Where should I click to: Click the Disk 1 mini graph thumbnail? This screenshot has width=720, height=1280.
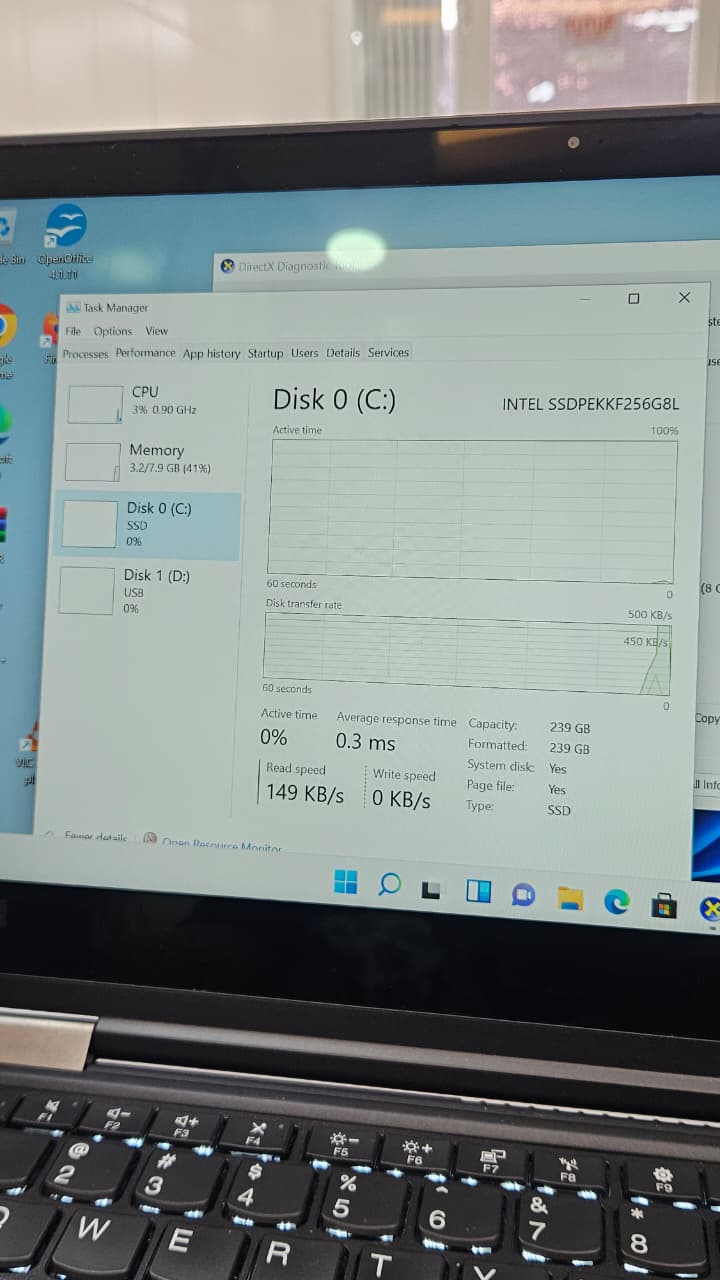(86, 591)
